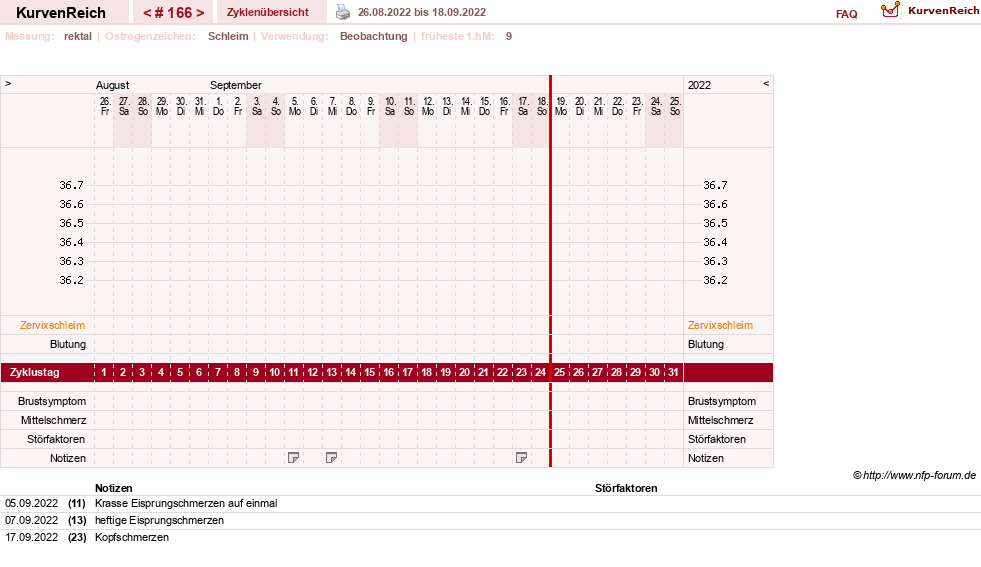
Task: Click note date 05.09.2022
Action: 31,503
